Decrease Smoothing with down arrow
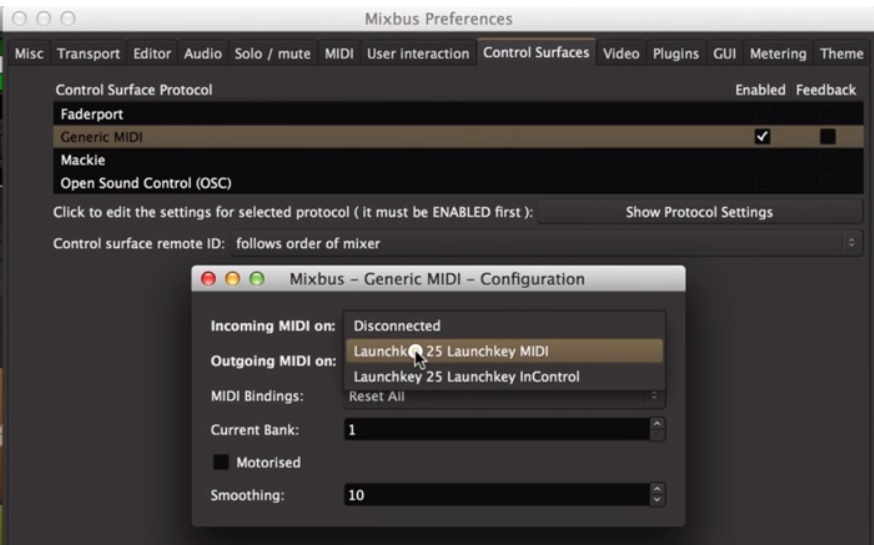Image resolution: width=874 pixels, height=545 pixels. pyautogui.click(x=657, y=500)
